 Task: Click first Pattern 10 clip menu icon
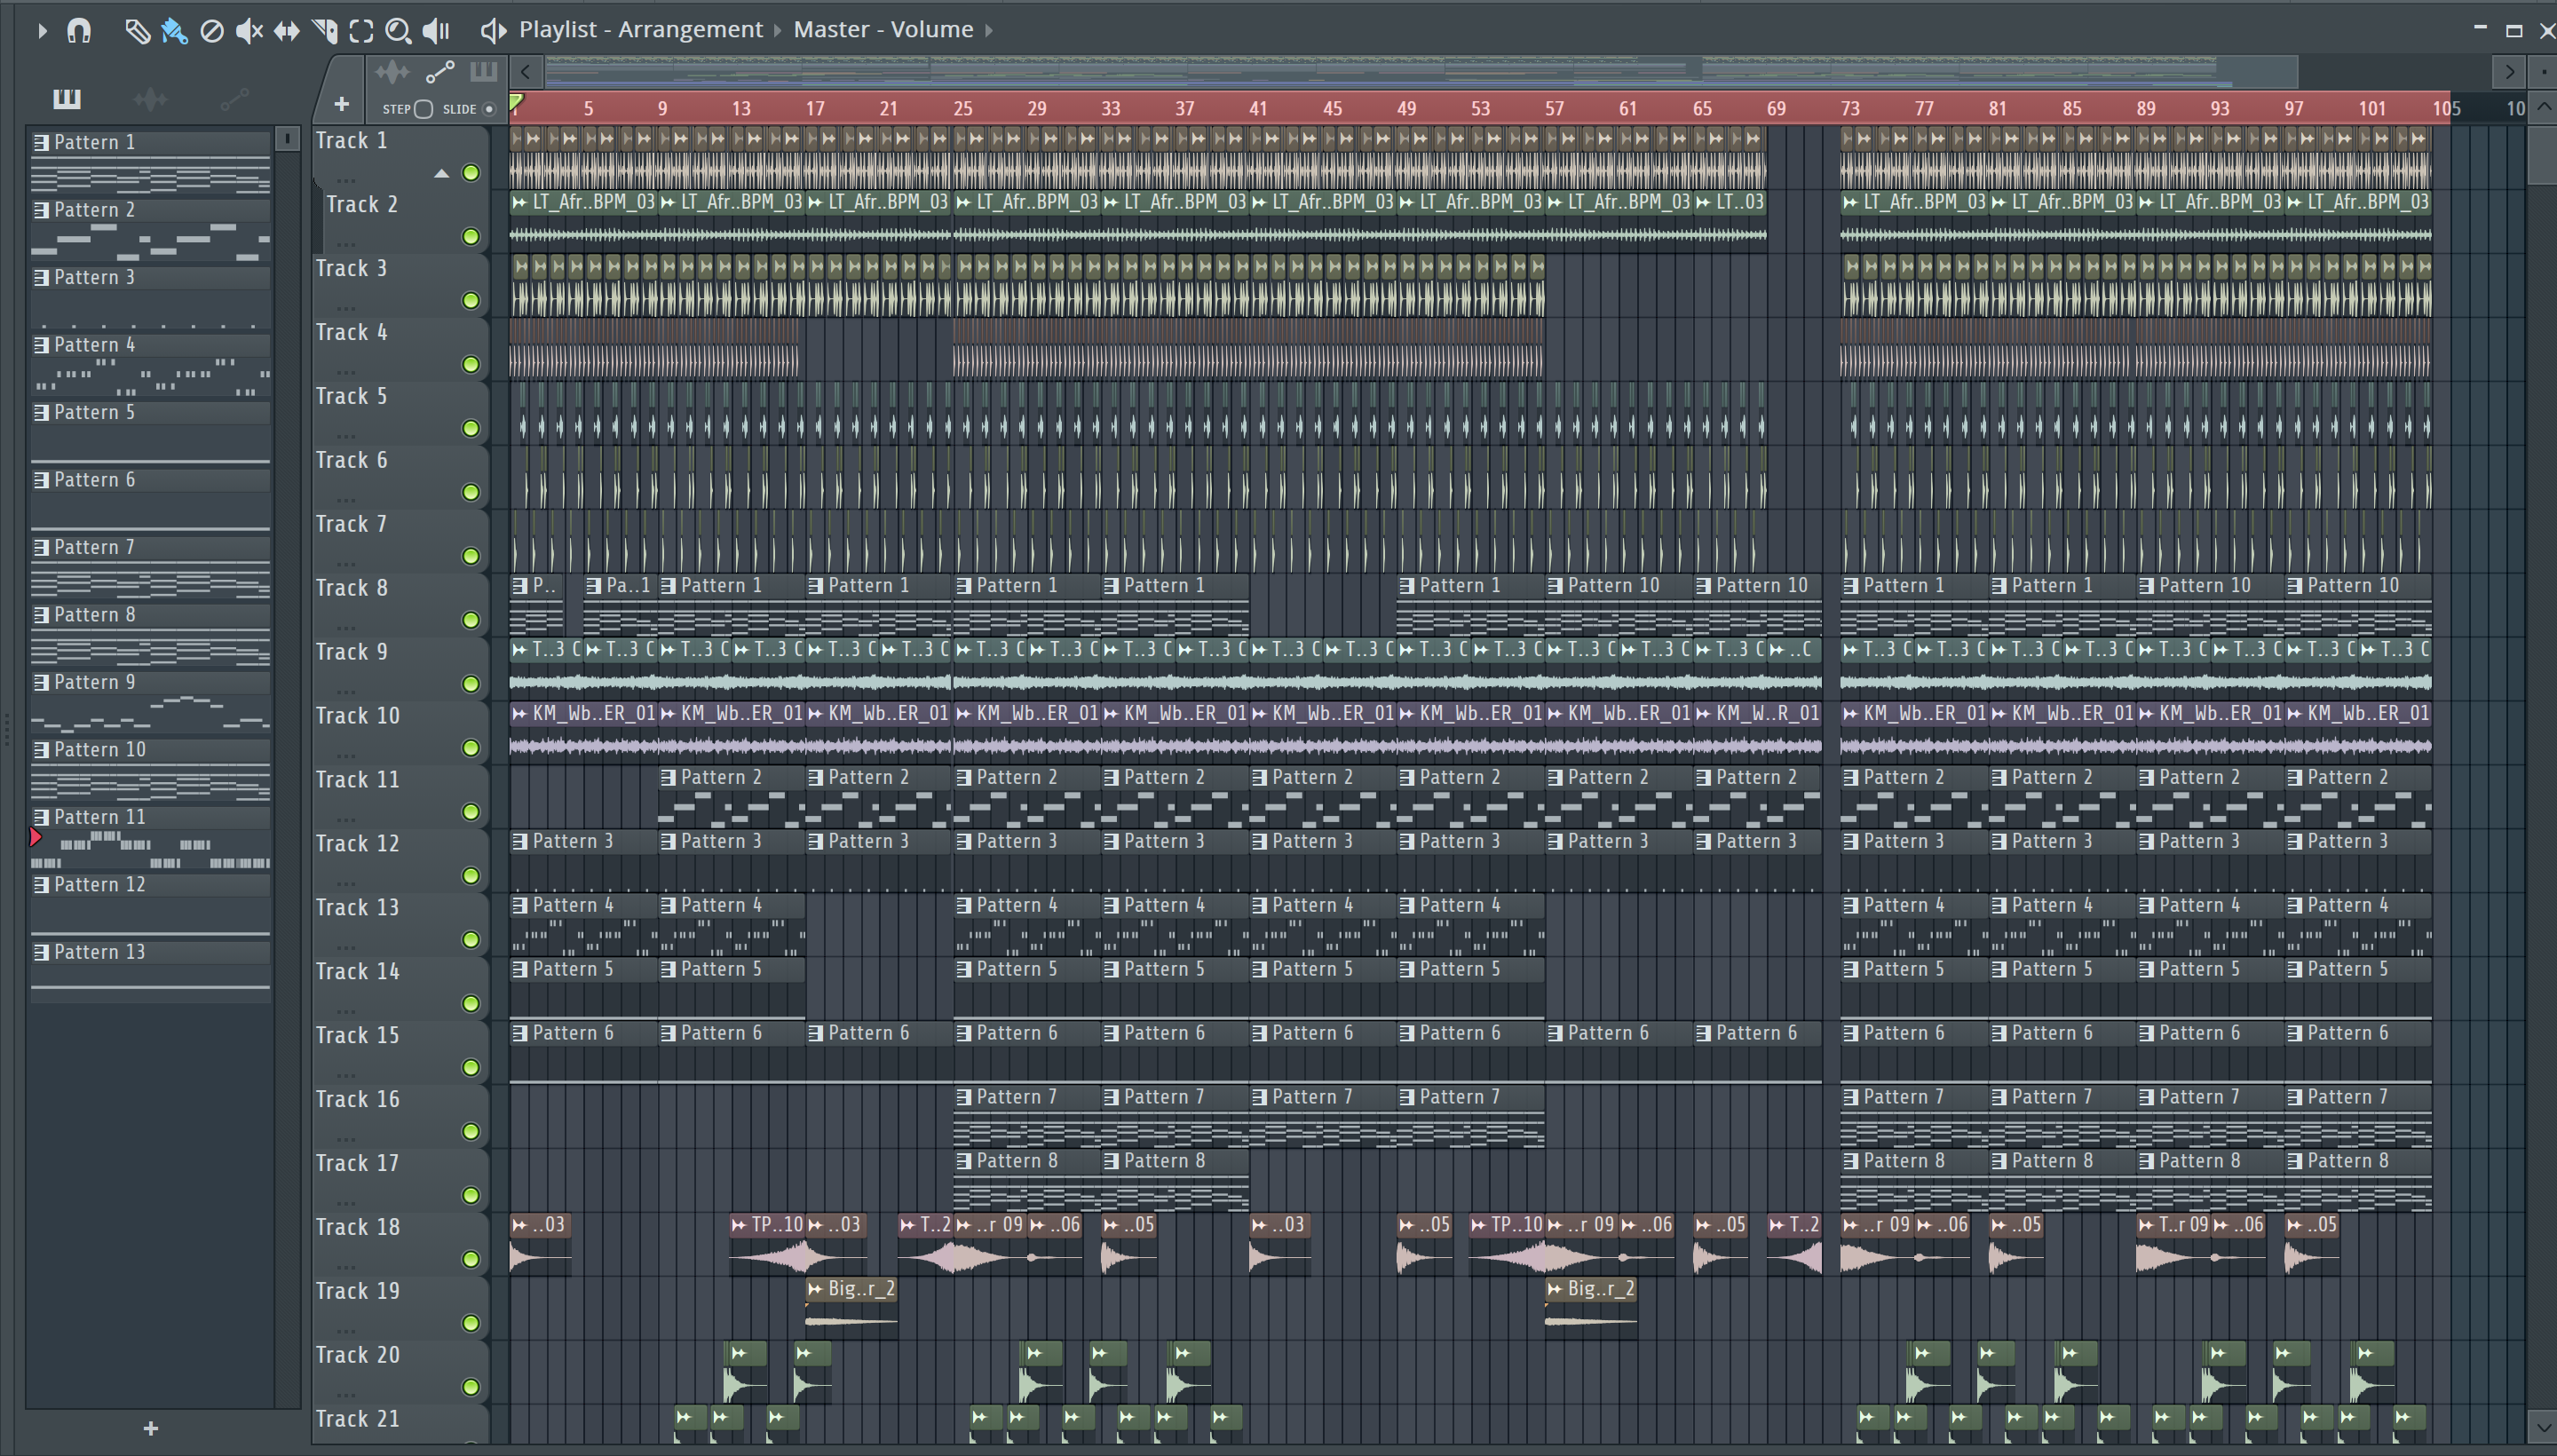click(x=1555, y=586)
